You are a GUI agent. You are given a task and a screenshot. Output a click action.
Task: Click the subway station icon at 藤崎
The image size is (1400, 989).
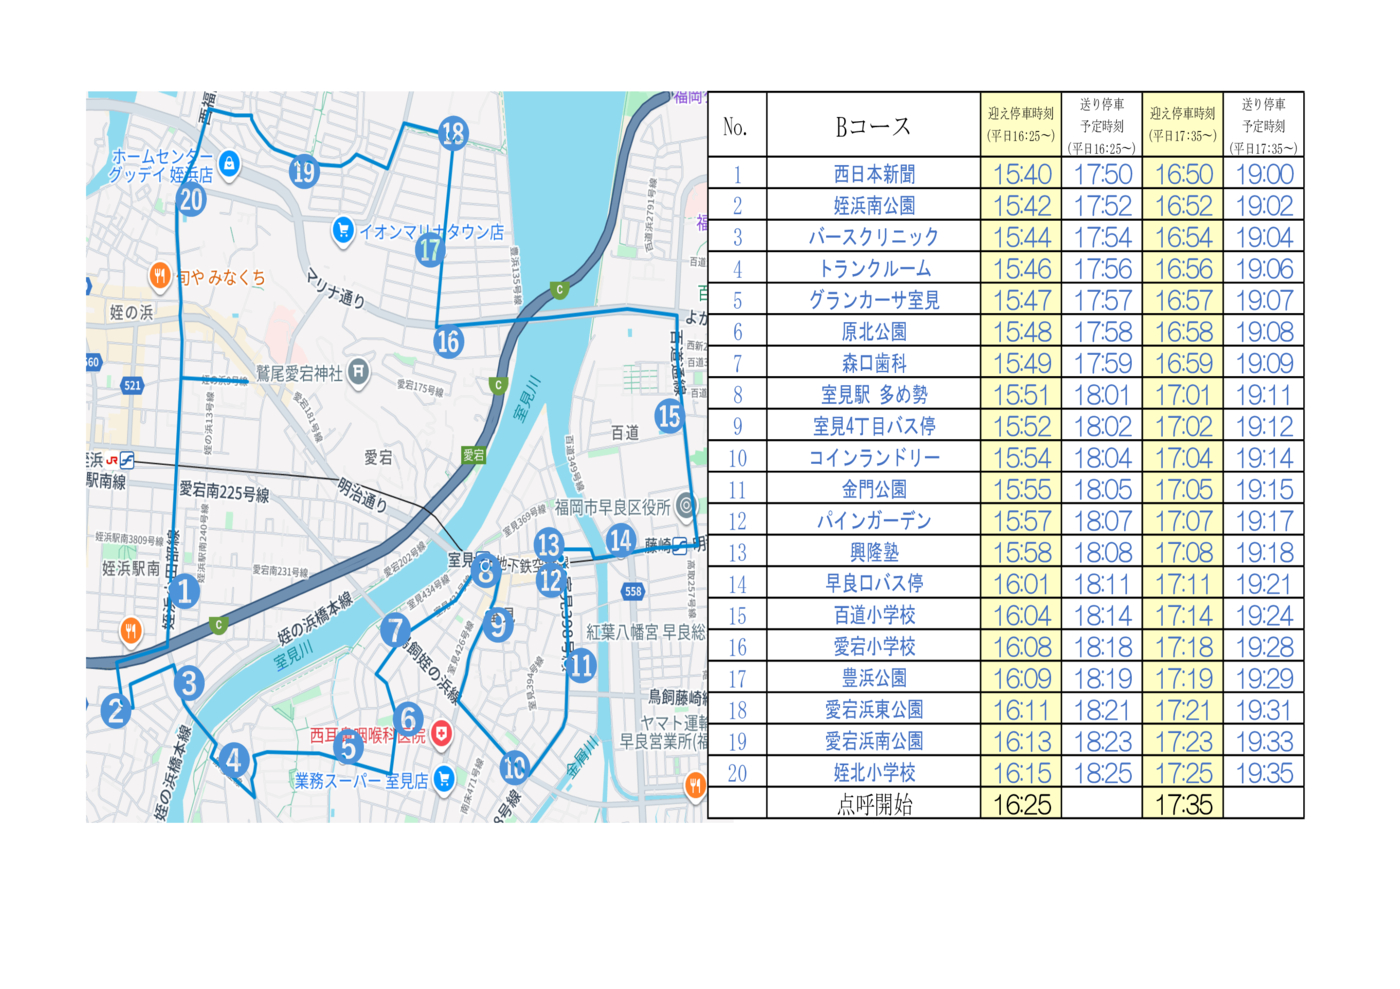click(680, 546)
